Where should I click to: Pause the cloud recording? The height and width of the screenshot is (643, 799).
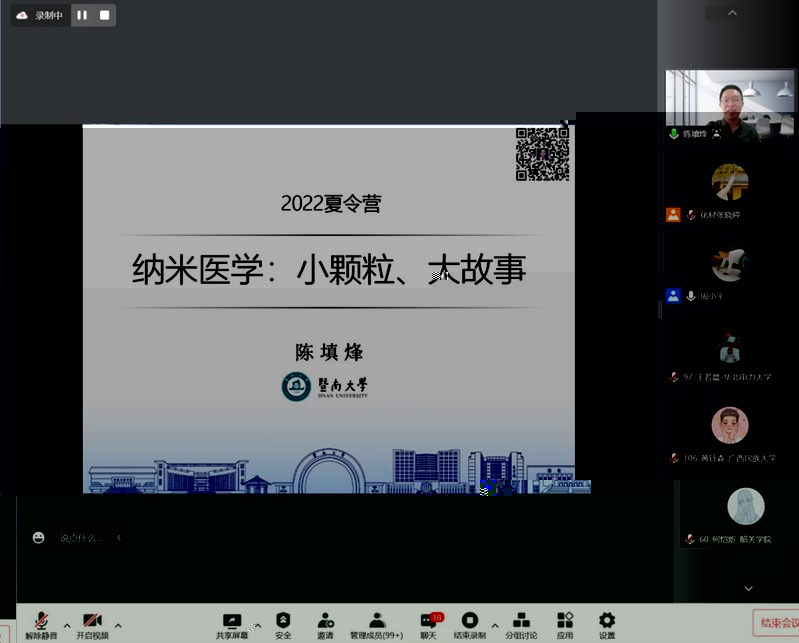pos(82,15)
